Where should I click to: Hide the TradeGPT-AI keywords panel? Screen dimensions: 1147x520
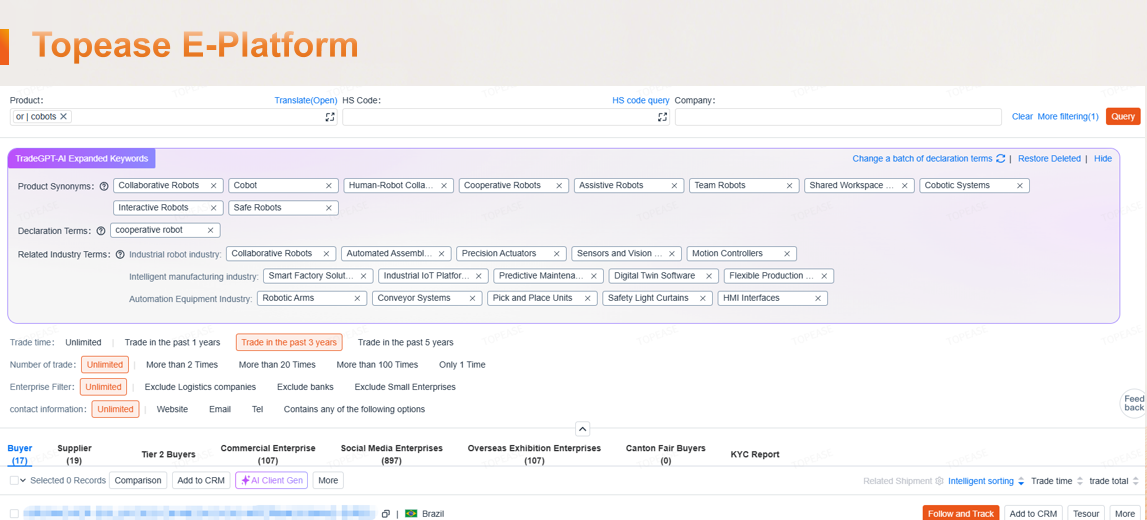[1103, 159]
